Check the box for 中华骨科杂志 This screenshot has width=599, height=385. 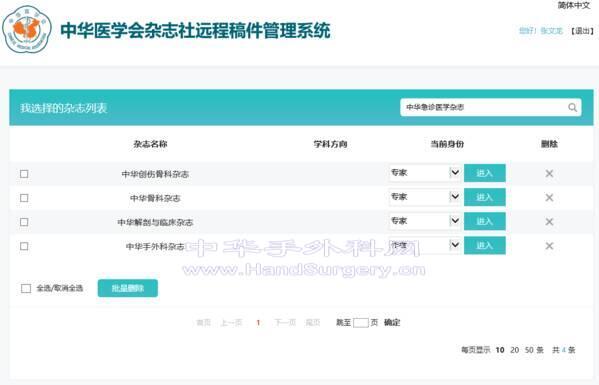pos(24,198)
